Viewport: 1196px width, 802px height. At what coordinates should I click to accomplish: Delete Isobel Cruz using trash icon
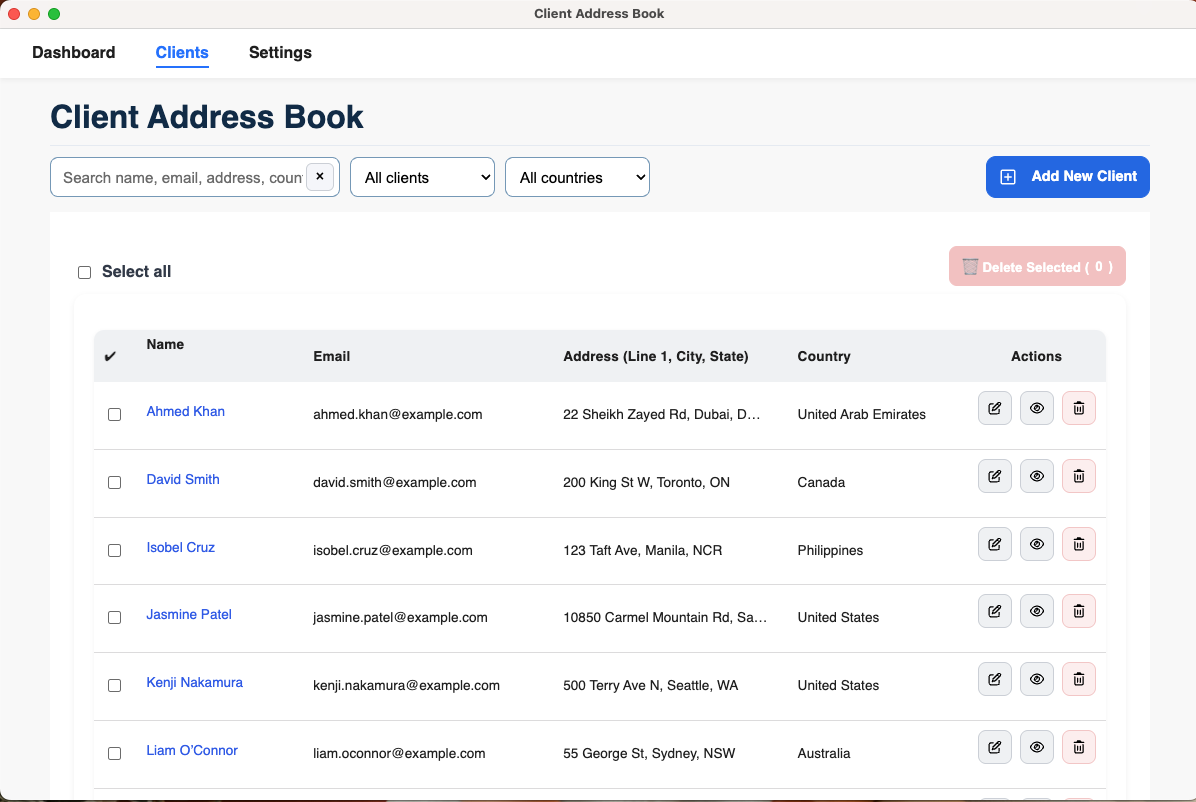pos(1078,544)
